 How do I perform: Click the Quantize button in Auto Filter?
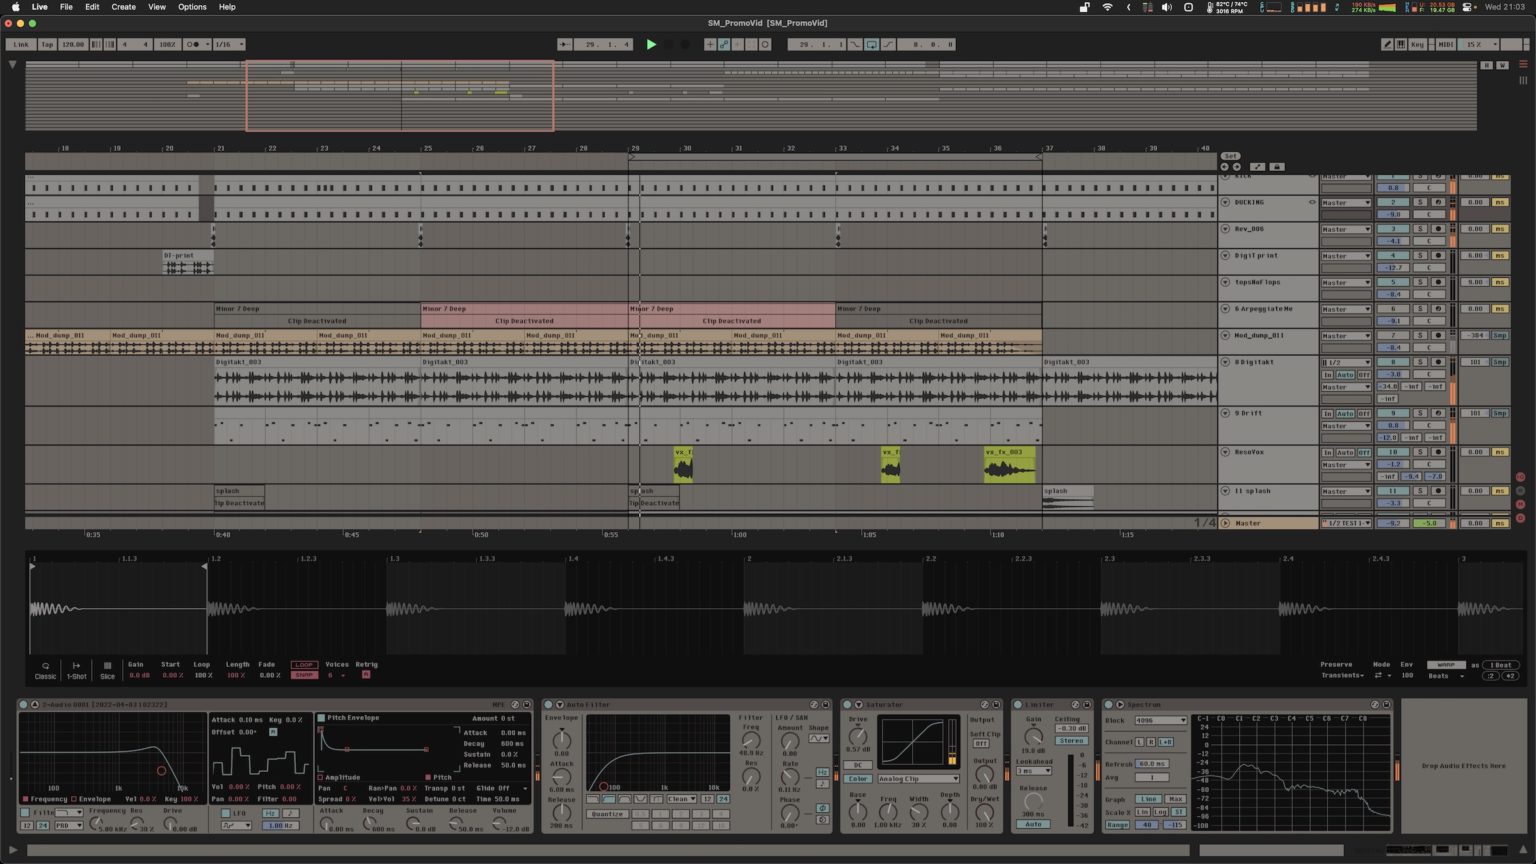pyautogui.click(x=606, y=814)
